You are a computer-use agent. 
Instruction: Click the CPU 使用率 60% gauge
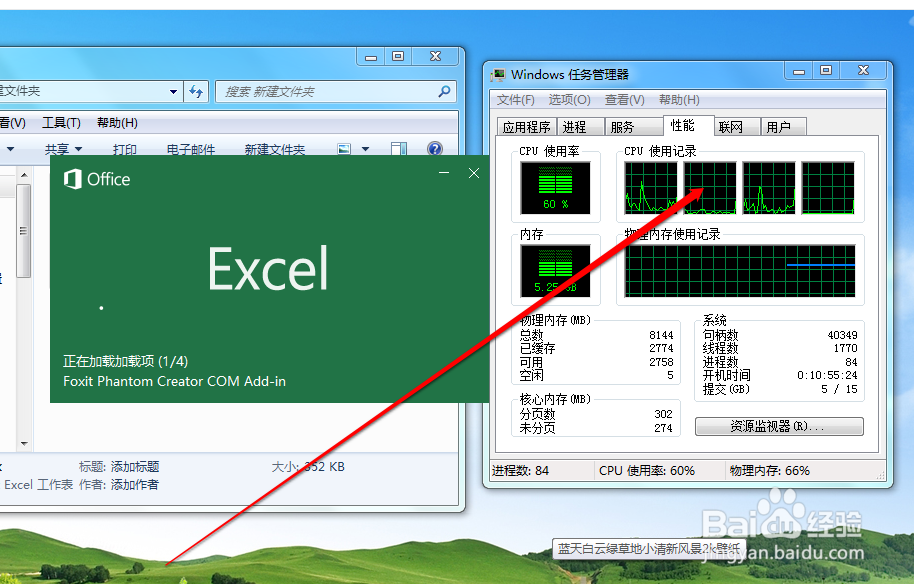[555, 188]
